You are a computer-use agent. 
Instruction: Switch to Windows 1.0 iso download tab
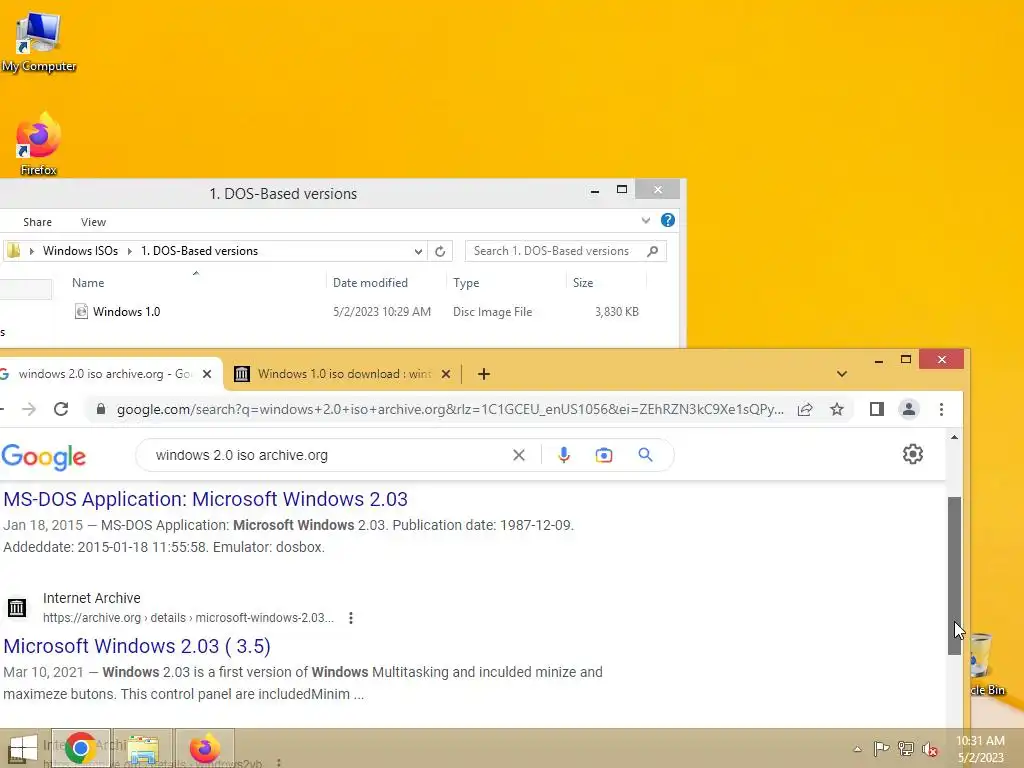click(x=343, y=374)
